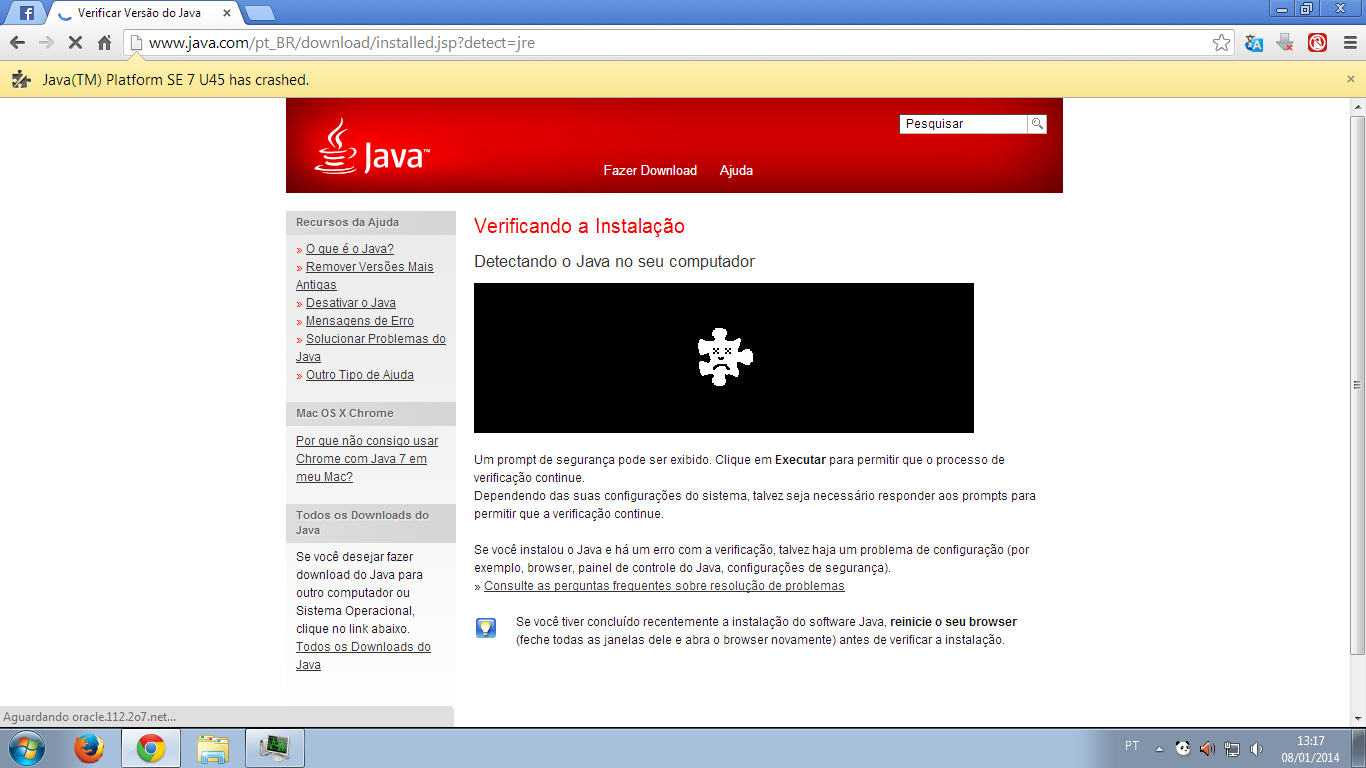The width and height of the screenshot is (1366, 768).
Task: Click the search magnifier button
Action: tap(1037, 124)
